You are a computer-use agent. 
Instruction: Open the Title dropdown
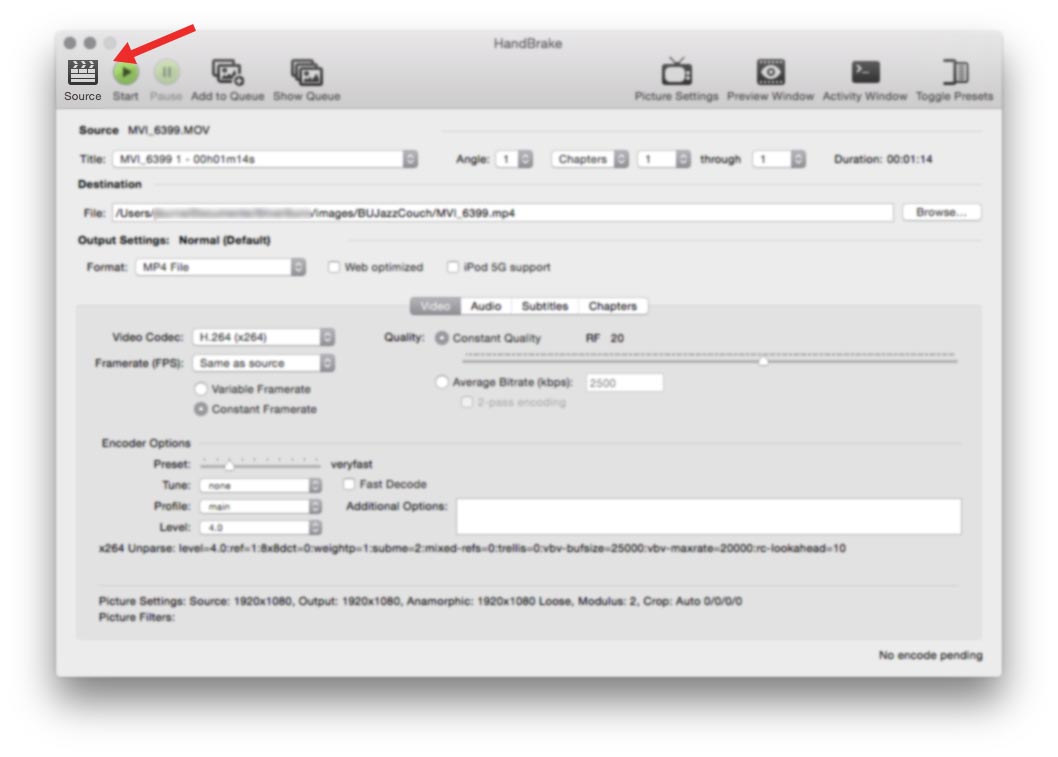coord(265,159)
